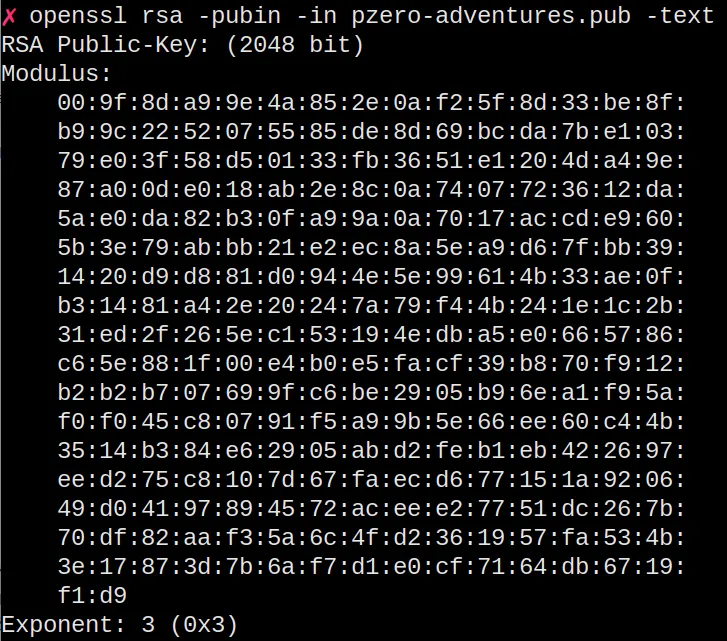
Task: Click the pzero-adventures.pub filename
Action: click(x=491, y=16)
